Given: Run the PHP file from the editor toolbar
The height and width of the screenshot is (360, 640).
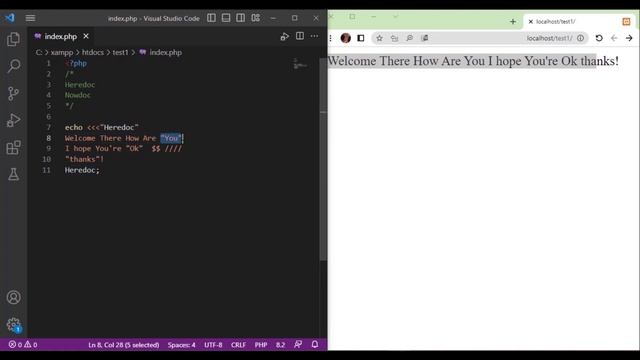Looking at the screenshot, I should pyautogui.click(x=284, y=37).
